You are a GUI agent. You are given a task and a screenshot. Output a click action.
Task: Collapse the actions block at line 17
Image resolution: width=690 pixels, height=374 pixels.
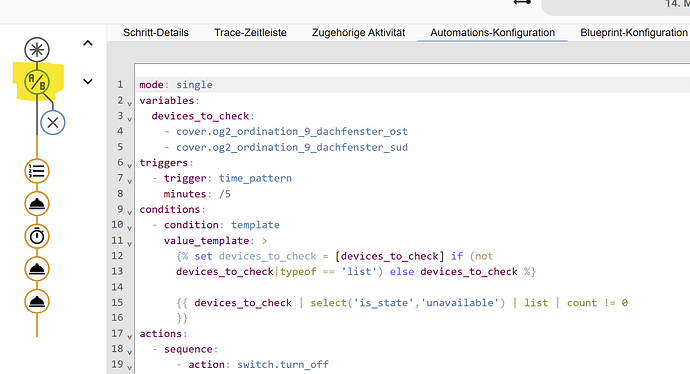click(x=129, y=337)
